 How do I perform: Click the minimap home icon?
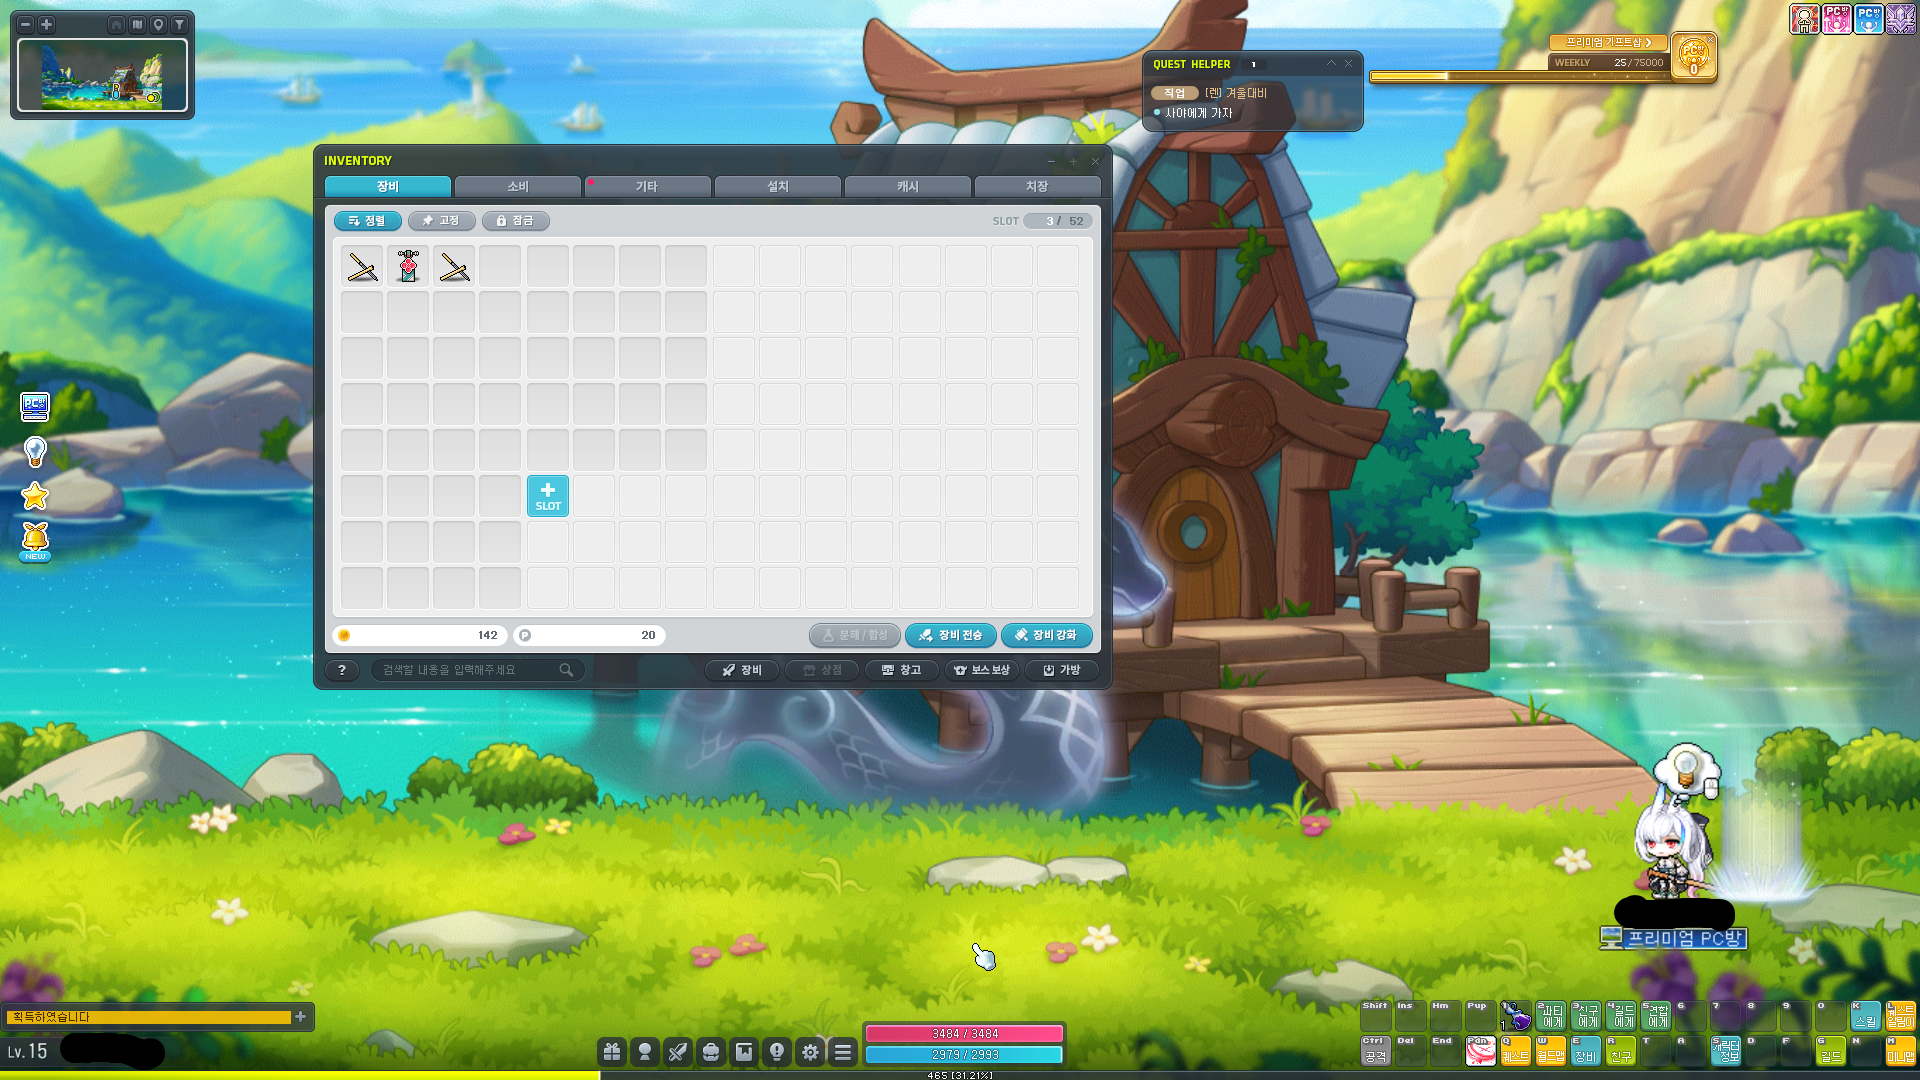click(x=116, y=24)
